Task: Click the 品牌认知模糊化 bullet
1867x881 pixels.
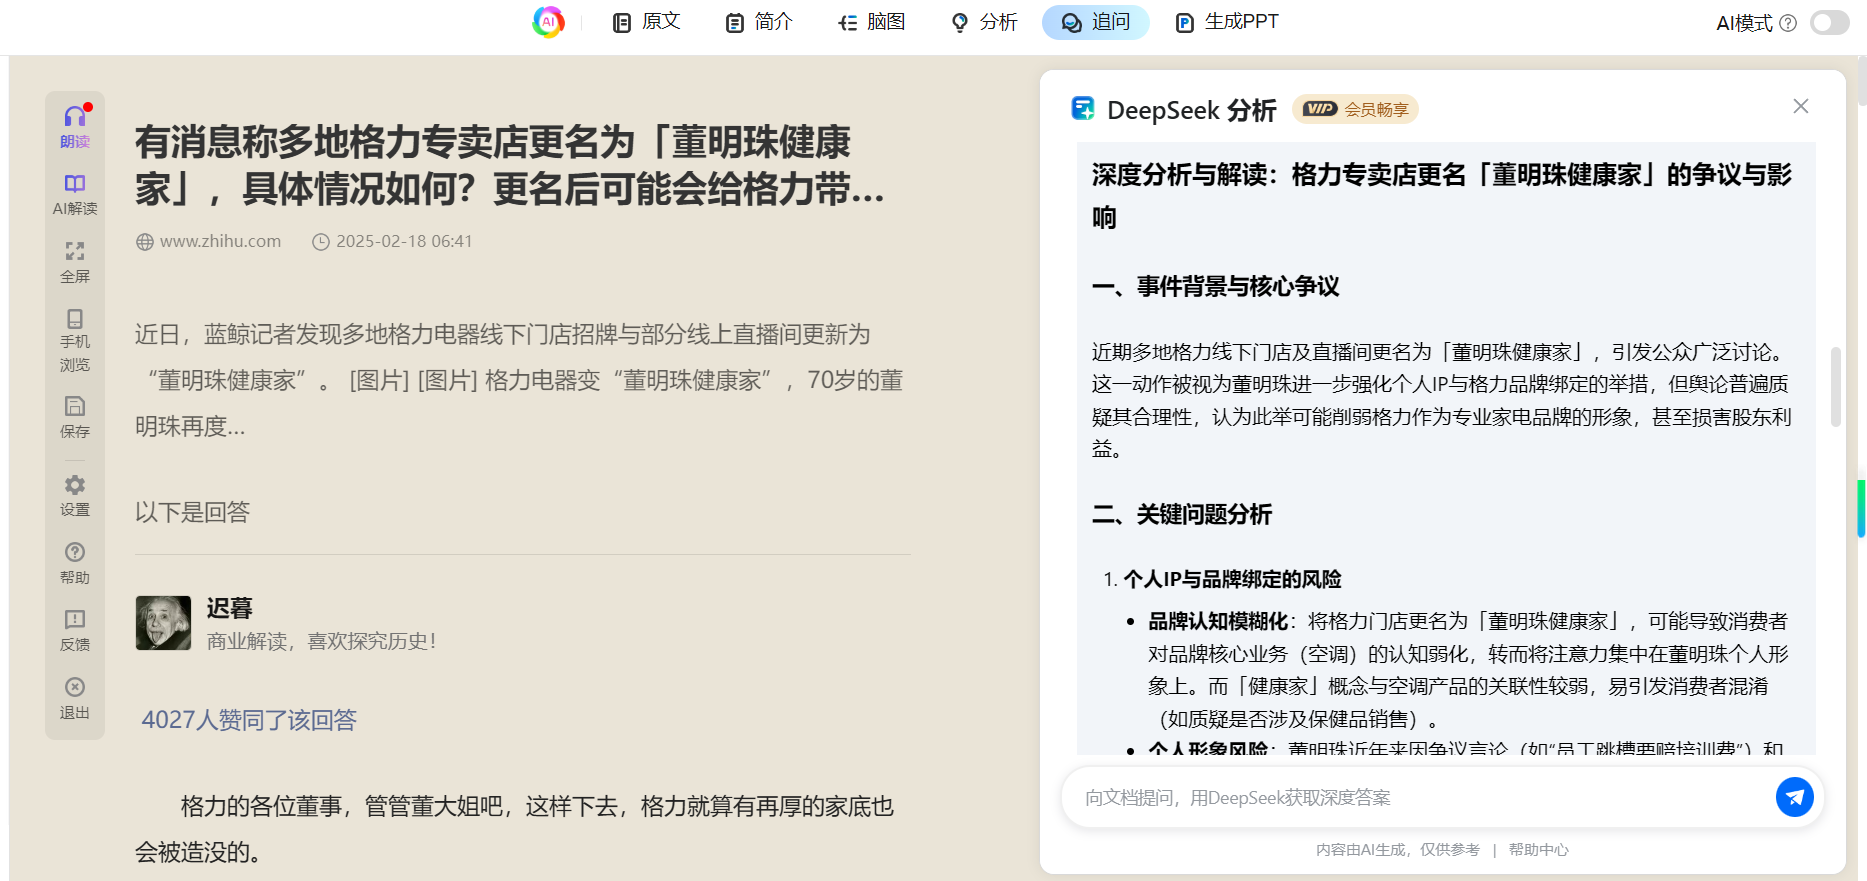Action: point(1218,621)
